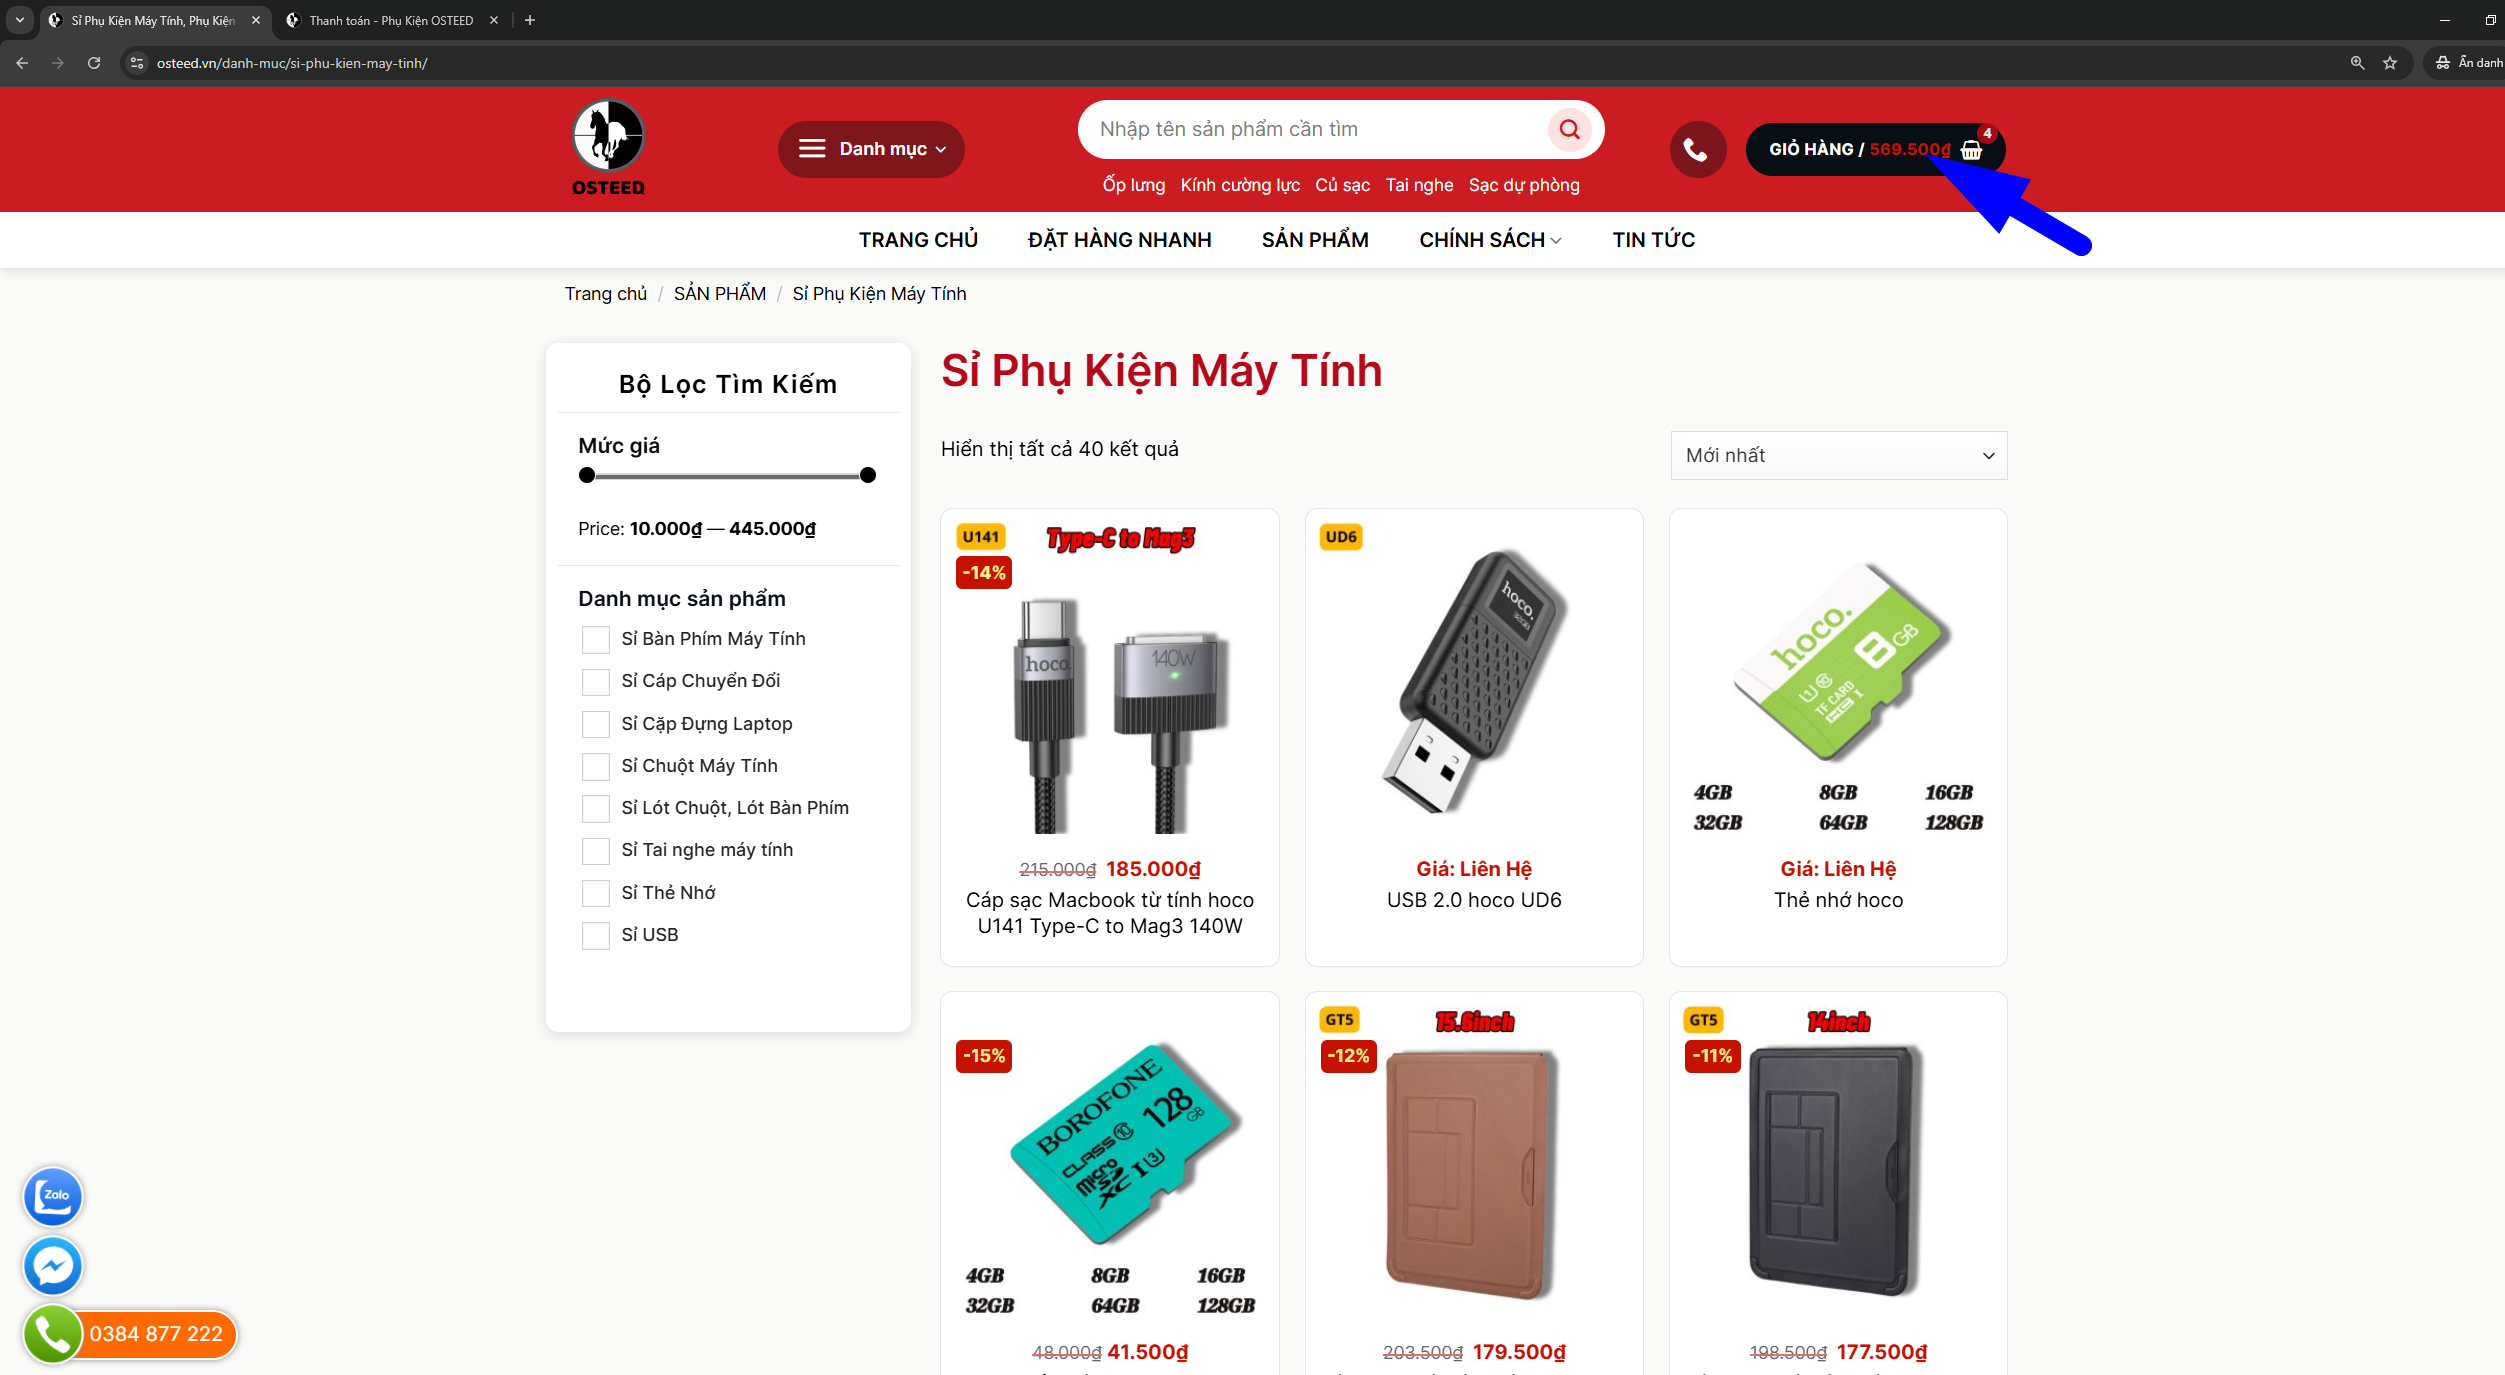The image size is (2505, 1375).
Task: Click the green phone hotline icon
Action: 51,1334
